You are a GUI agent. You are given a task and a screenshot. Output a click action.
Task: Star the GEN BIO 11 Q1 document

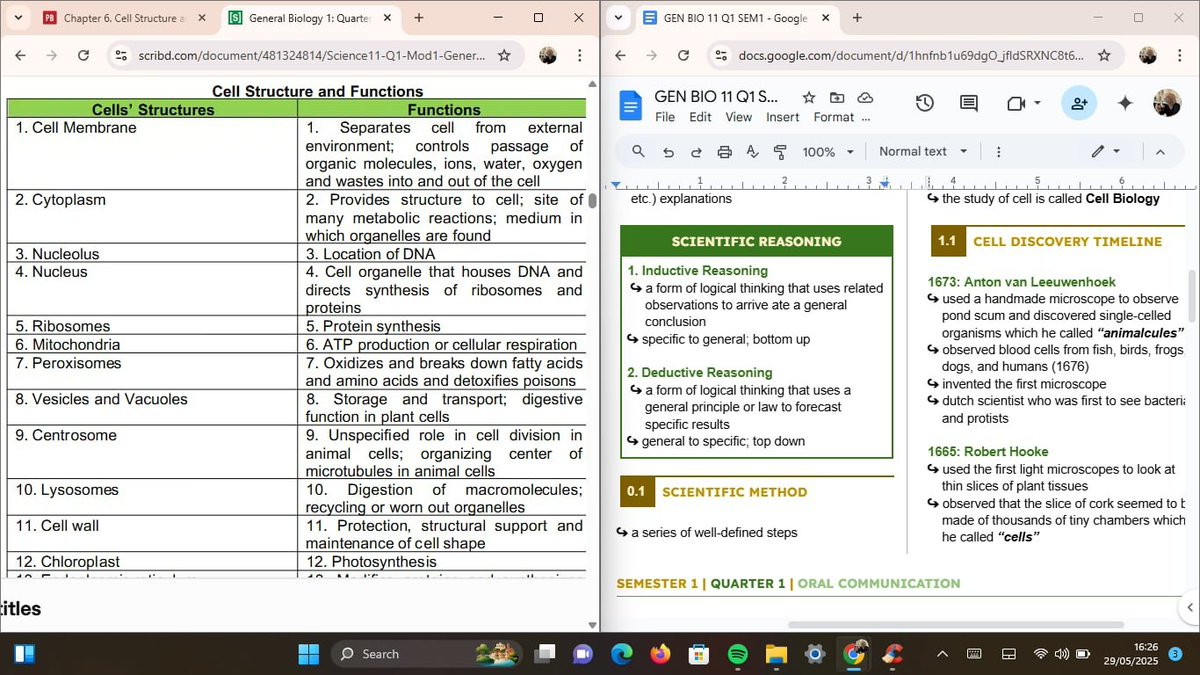click(x=809, y=97)
